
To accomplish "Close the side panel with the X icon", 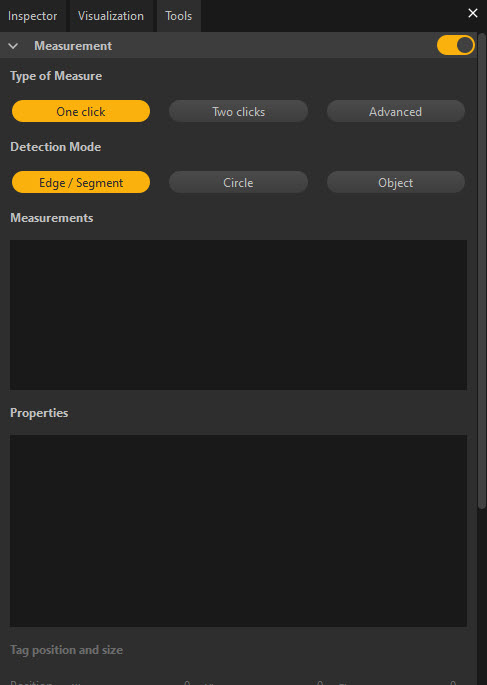I will 473,13.
